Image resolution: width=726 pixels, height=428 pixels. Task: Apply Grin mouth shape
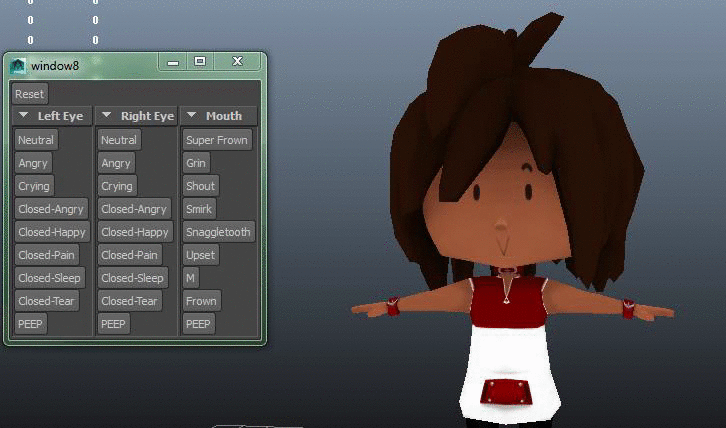[196, 163]
